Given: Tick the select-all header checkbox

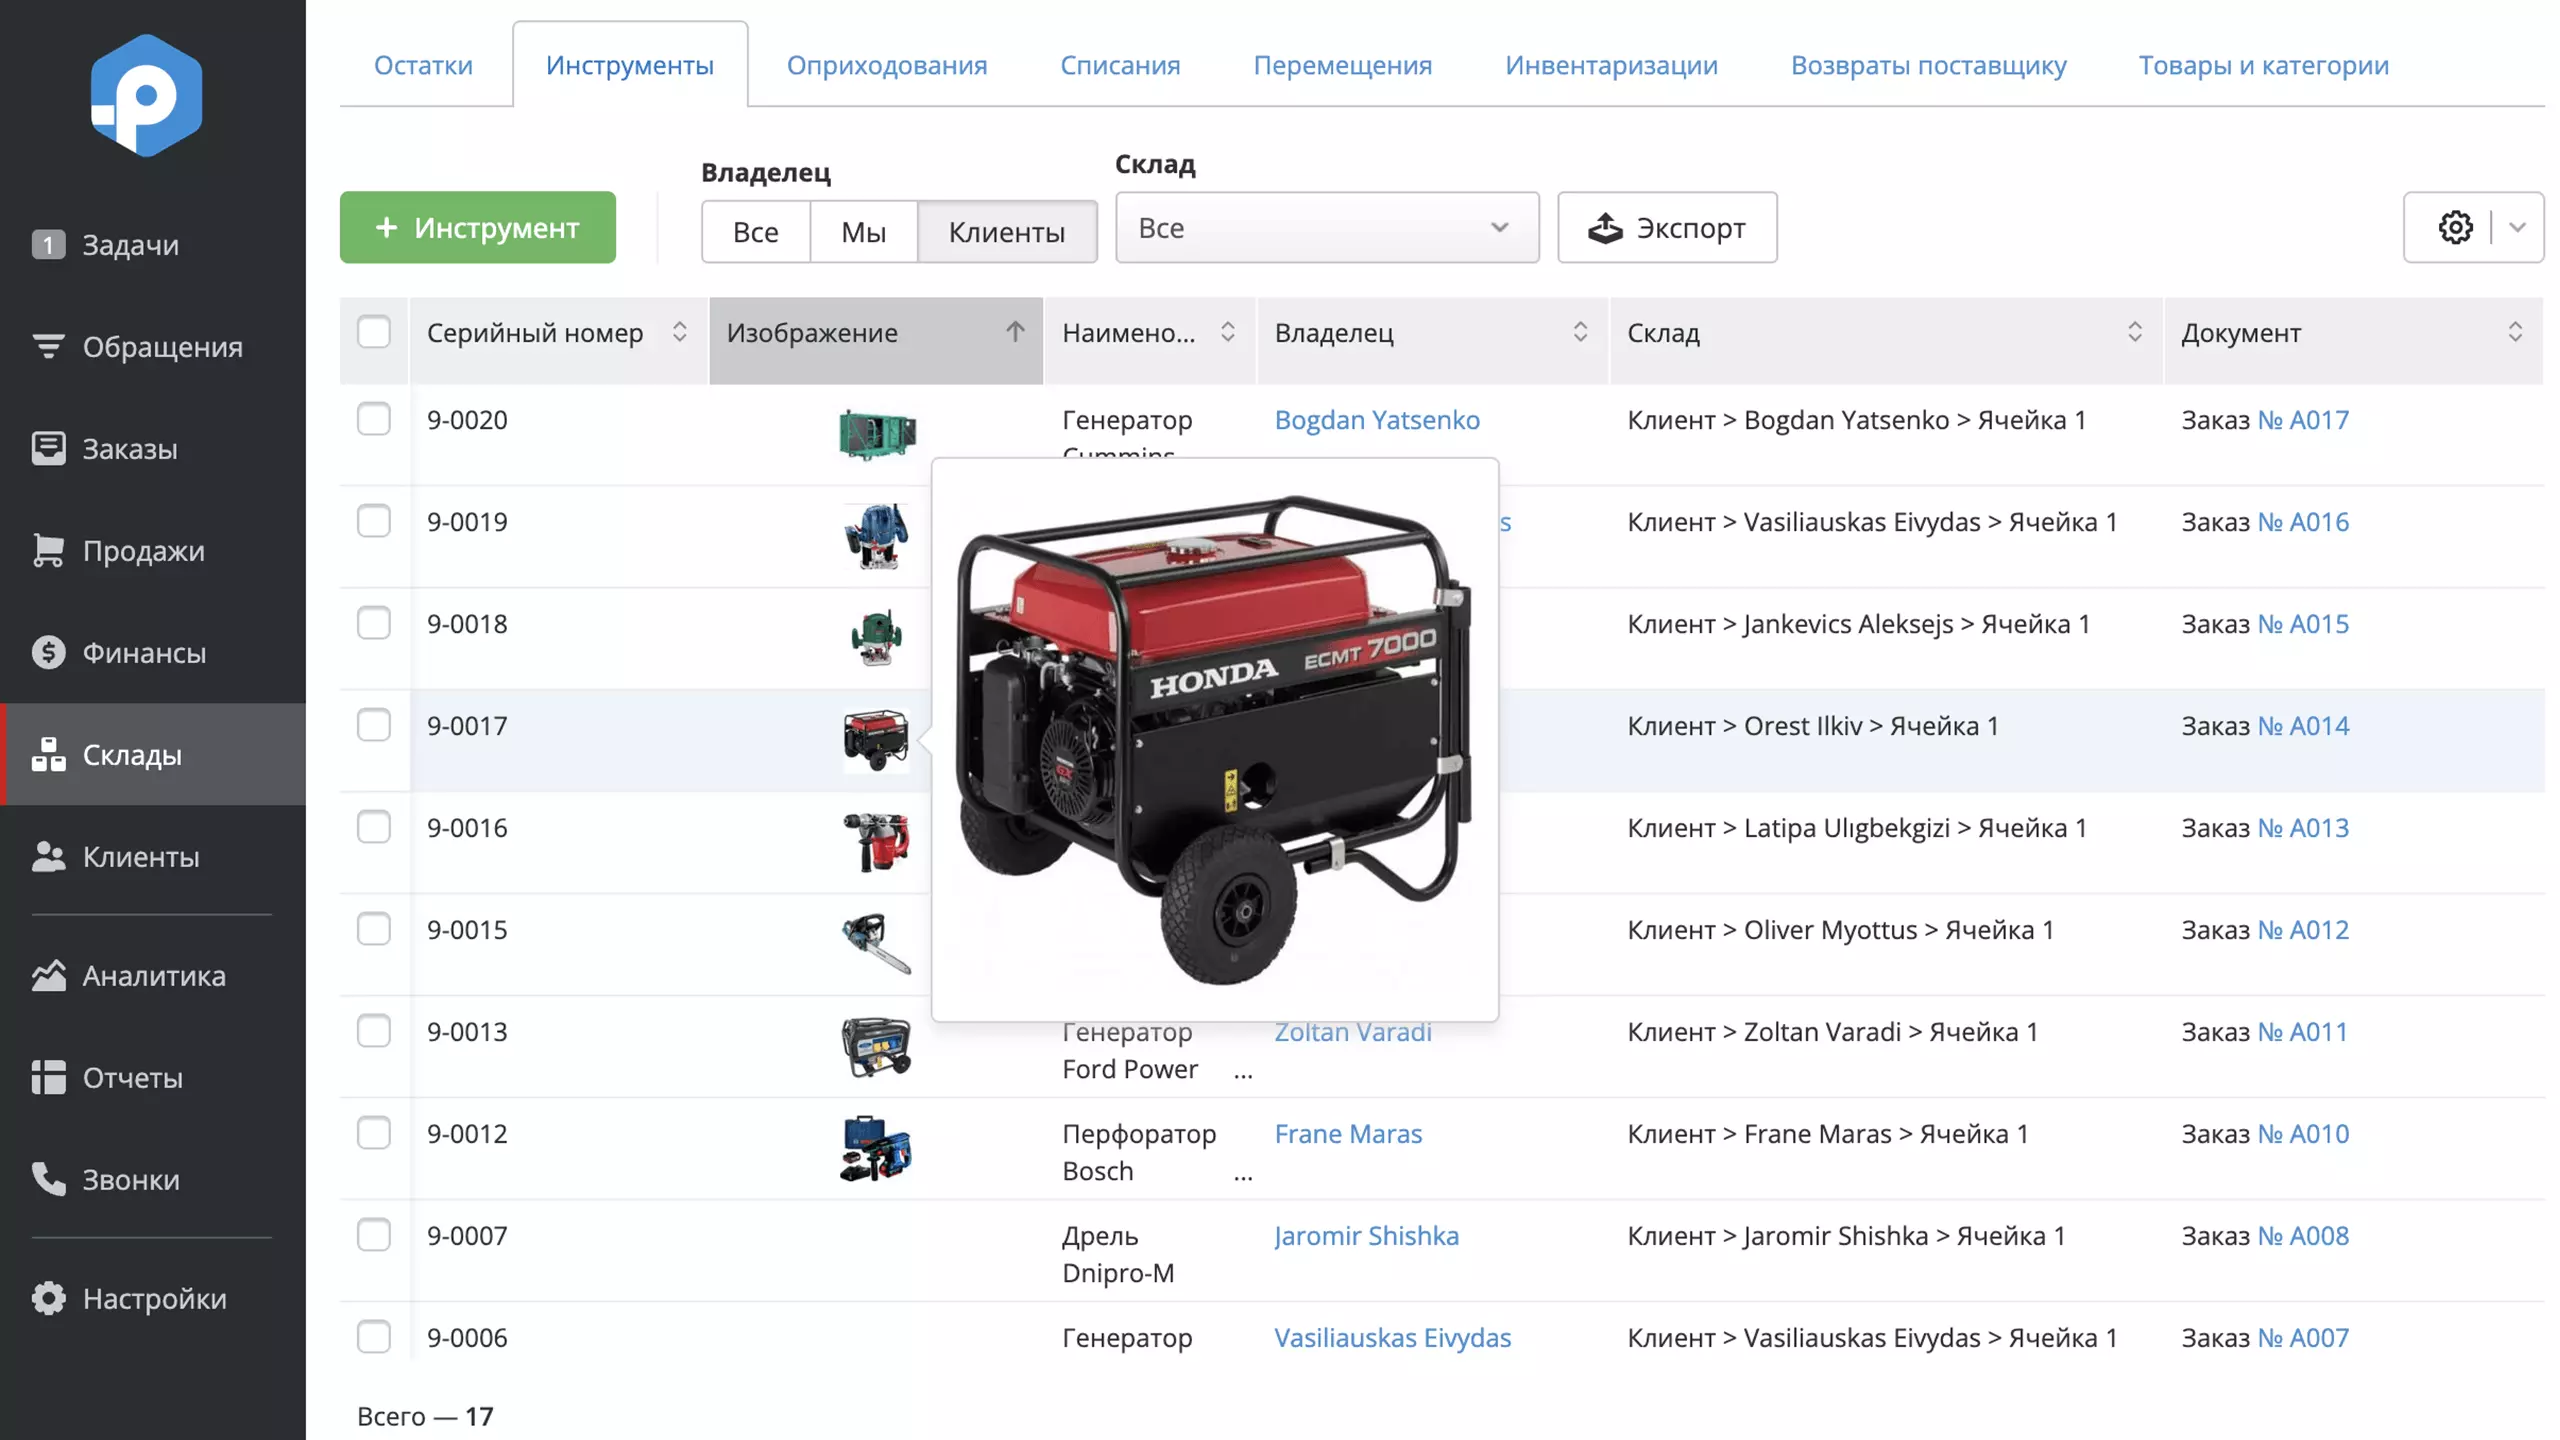Looking at the screenshot, I should 374,332.
